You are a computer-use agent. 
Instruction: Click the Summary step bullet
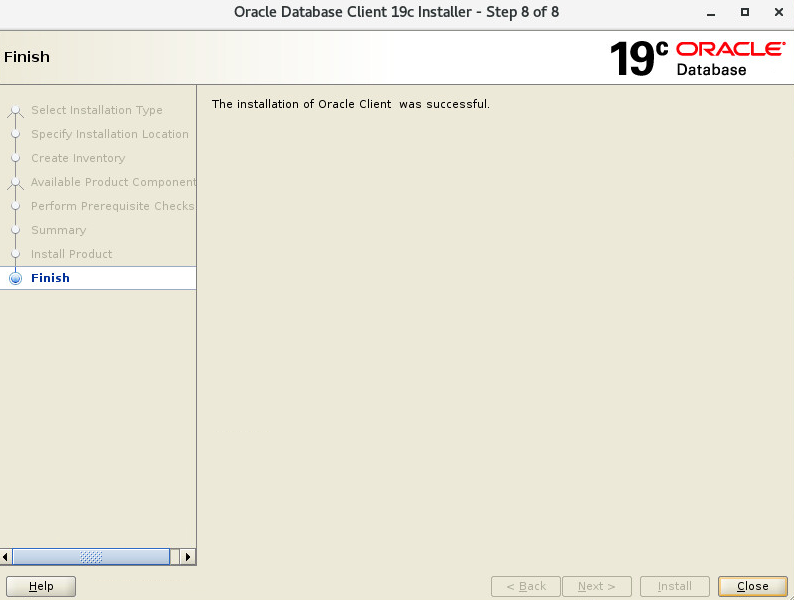coord(16,230)
